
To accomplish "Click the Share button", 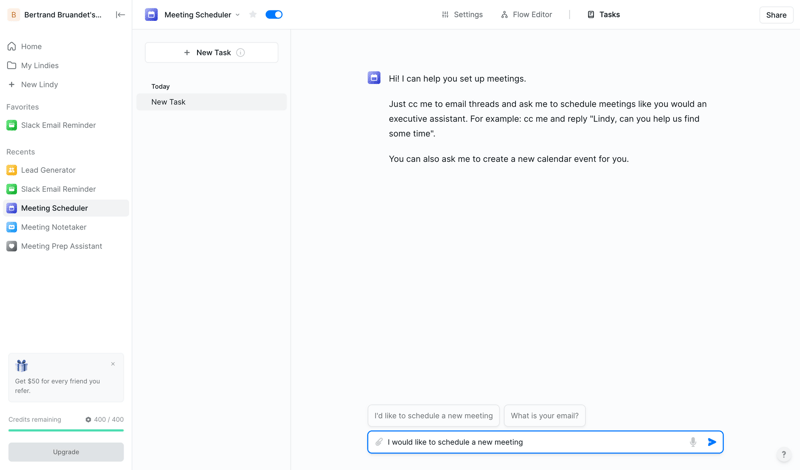I will pyautogui.click(x=776, y=15).
